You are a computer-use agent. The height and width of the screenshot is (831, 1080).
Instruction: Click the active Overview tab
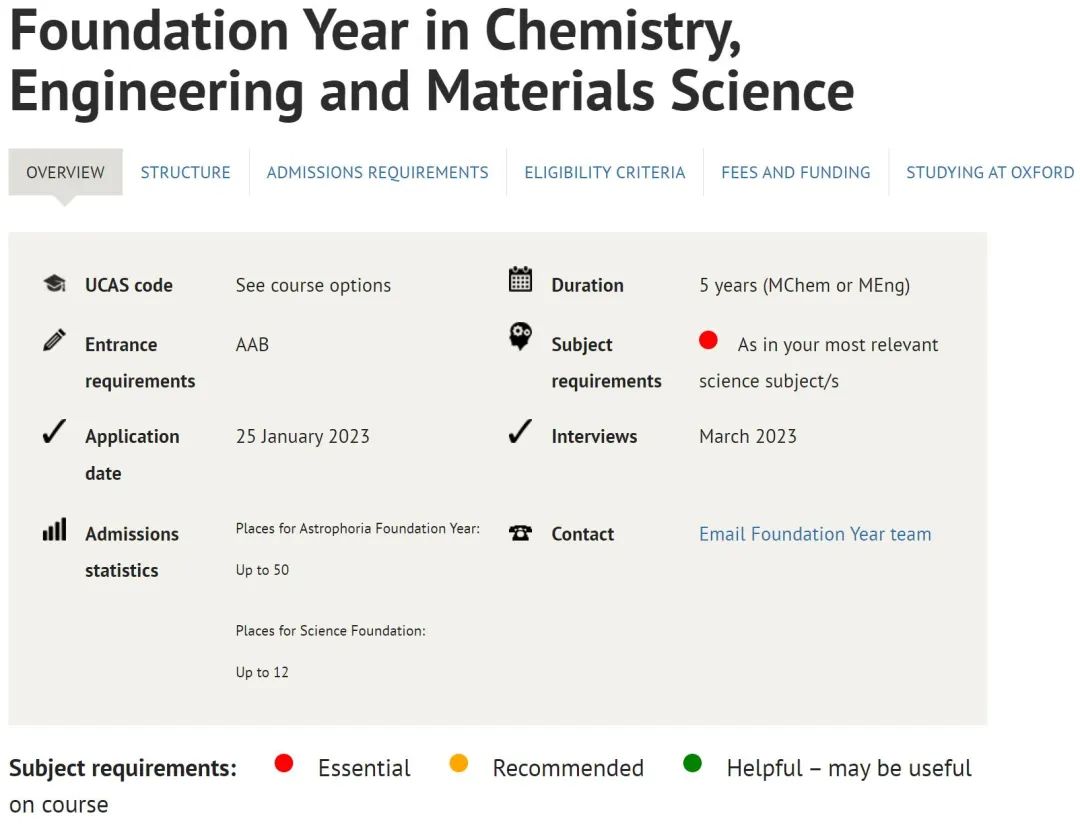[x=65, y=172]
